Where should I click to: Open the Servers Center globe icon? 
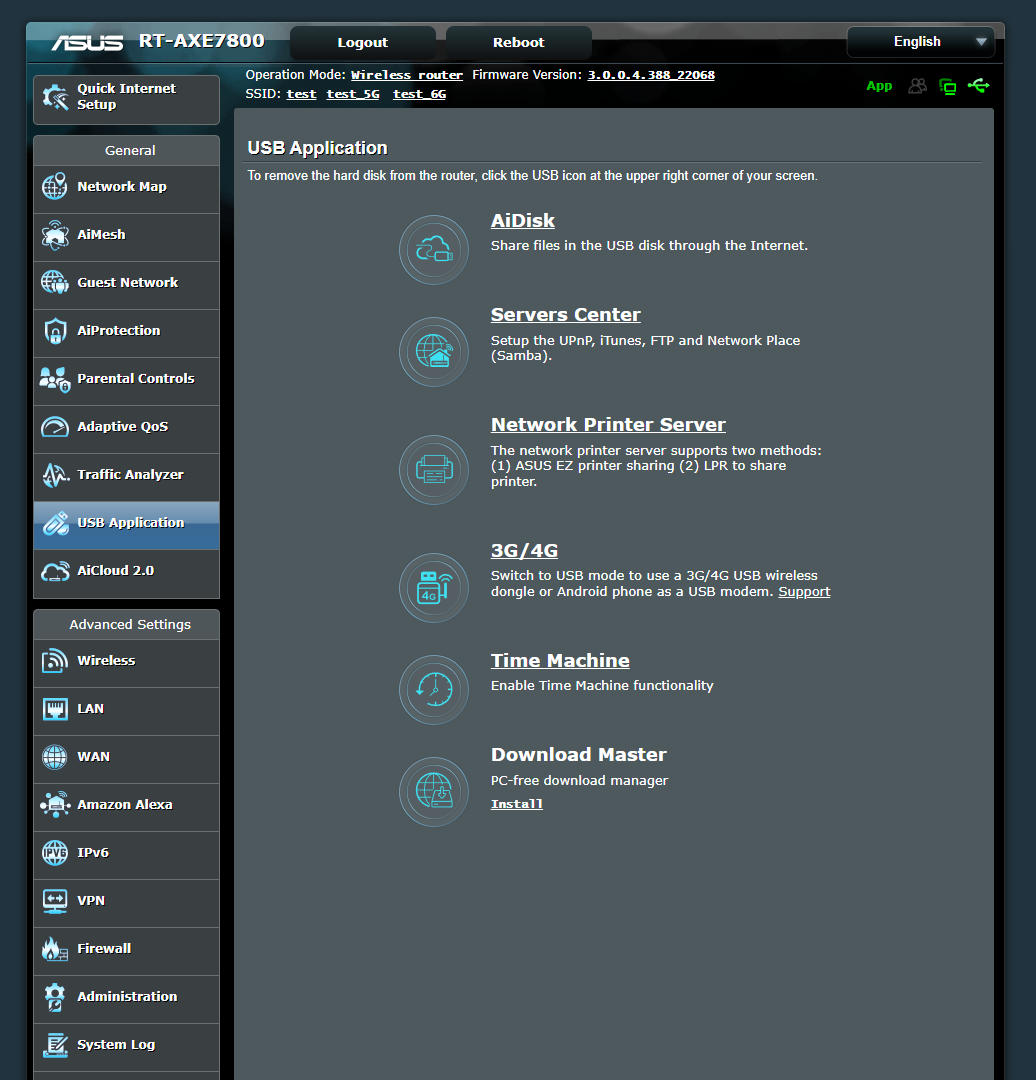click(434, 351)
